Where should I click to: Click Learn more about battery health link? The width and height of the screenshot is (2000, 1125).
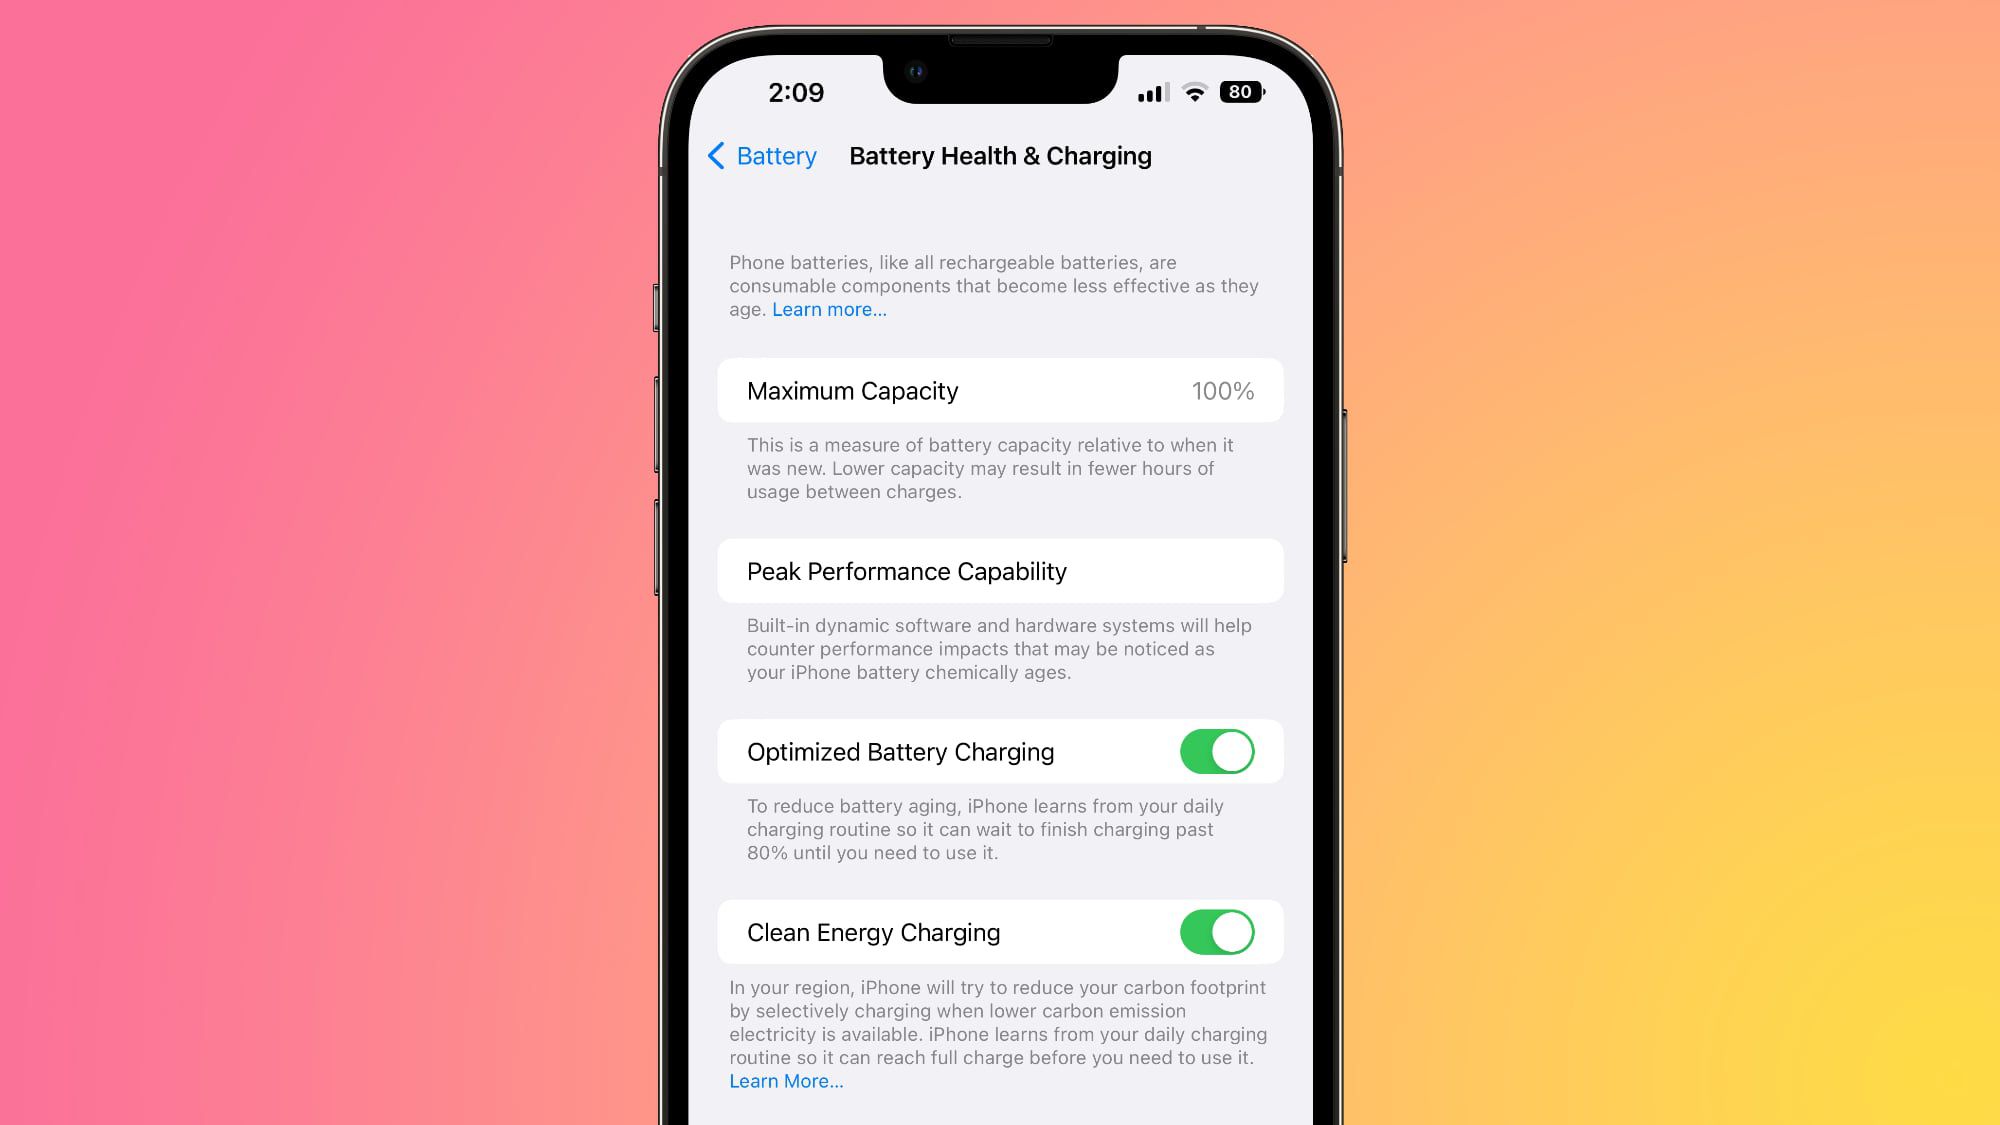[x=828, y=309]
